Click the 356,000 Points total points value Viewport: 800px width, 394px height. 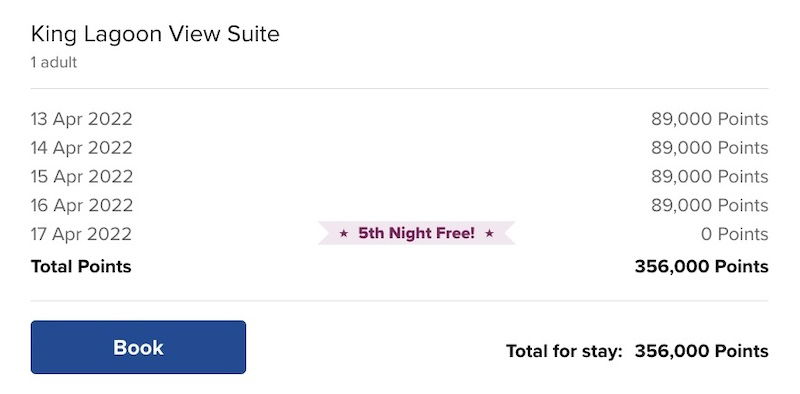tap(702, 266)
